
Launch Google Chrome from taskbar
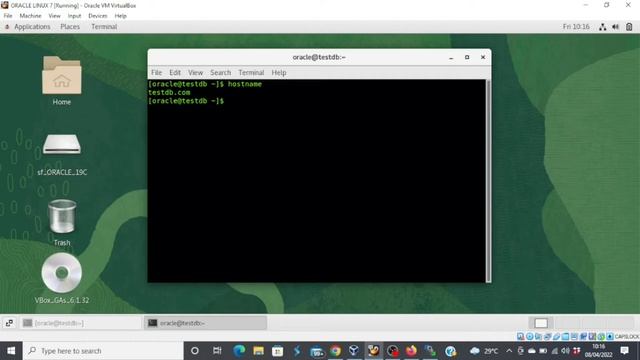tap(336, 351)
